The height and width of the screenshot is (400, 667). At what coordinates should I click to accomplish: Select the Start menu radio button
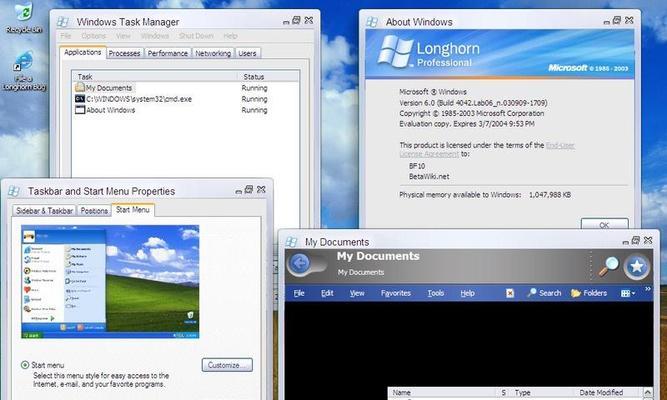(25, 365)
